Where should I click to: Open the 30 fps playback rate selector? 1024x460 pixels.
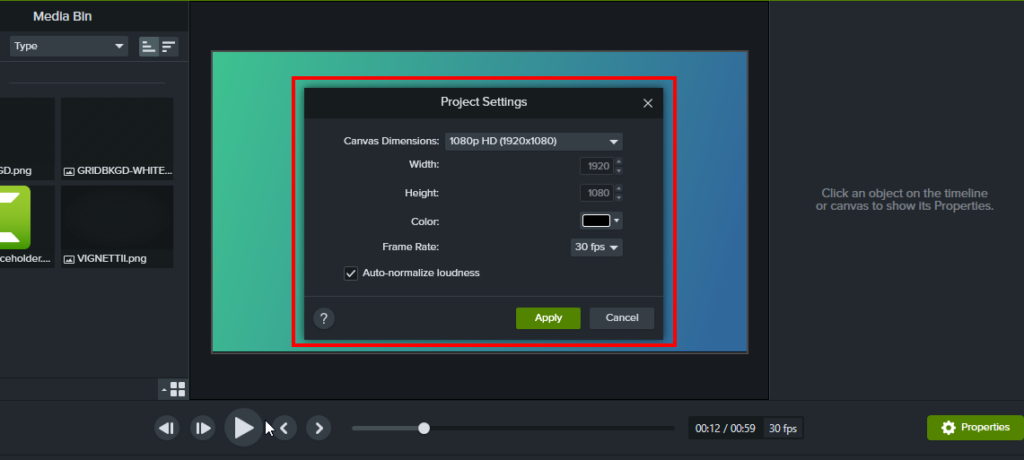(782, 429)
